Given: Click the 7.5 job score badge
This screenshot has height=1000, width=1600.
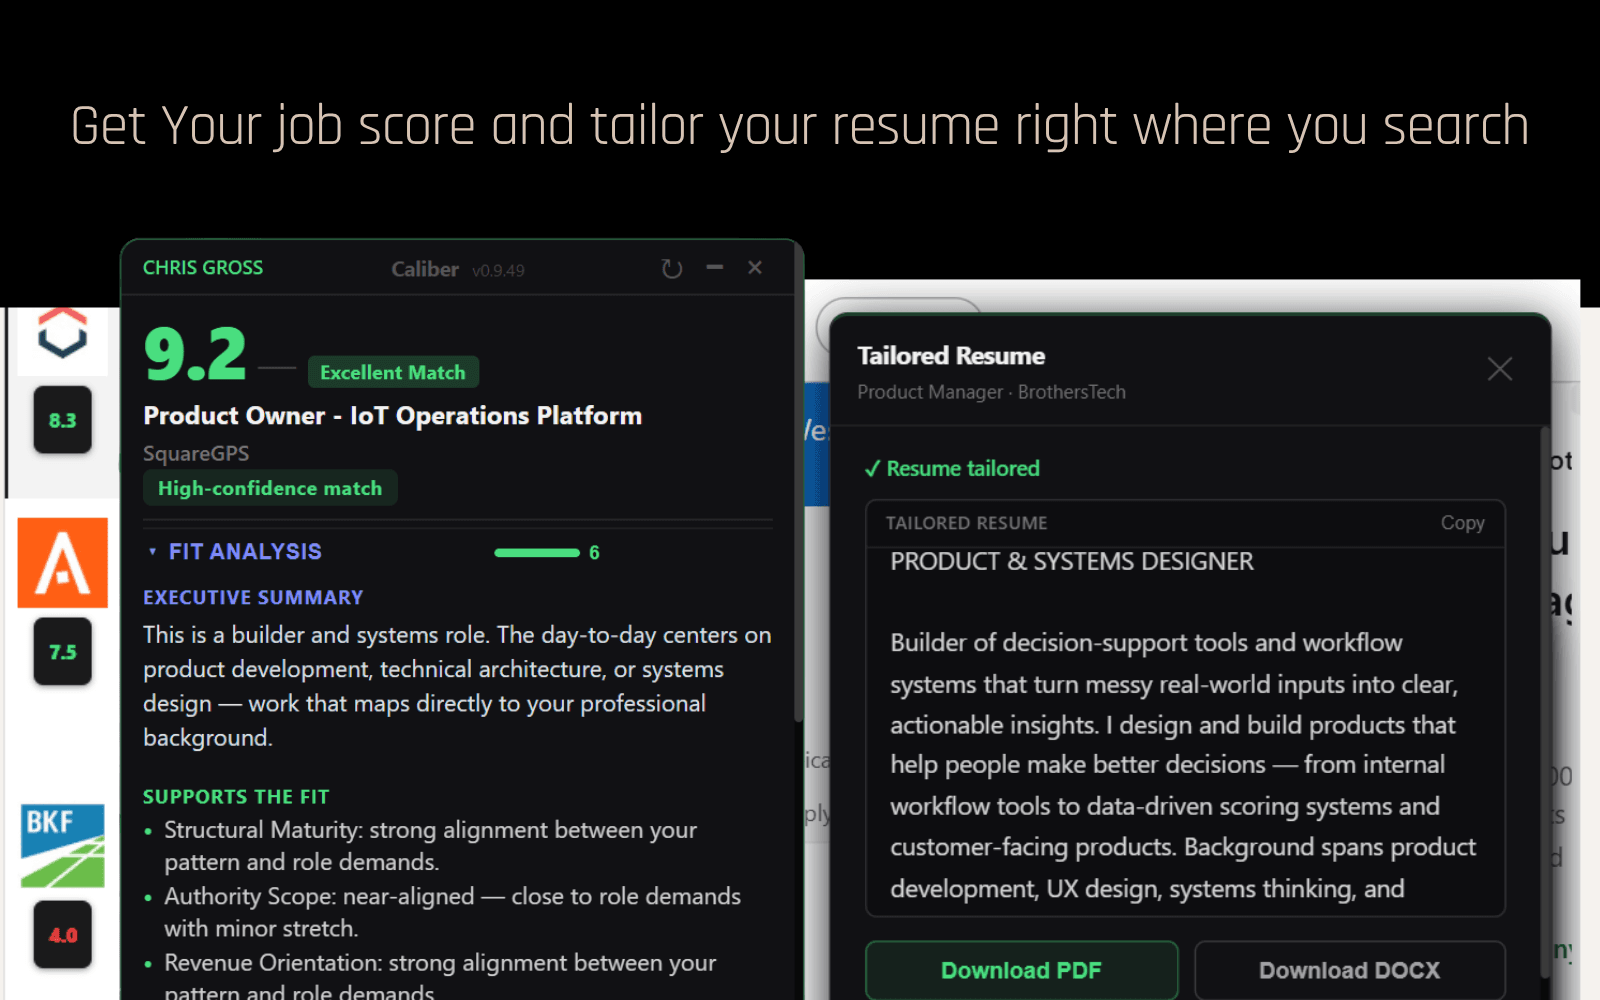Looking at the screenshot, I should [x=63, y=652].
